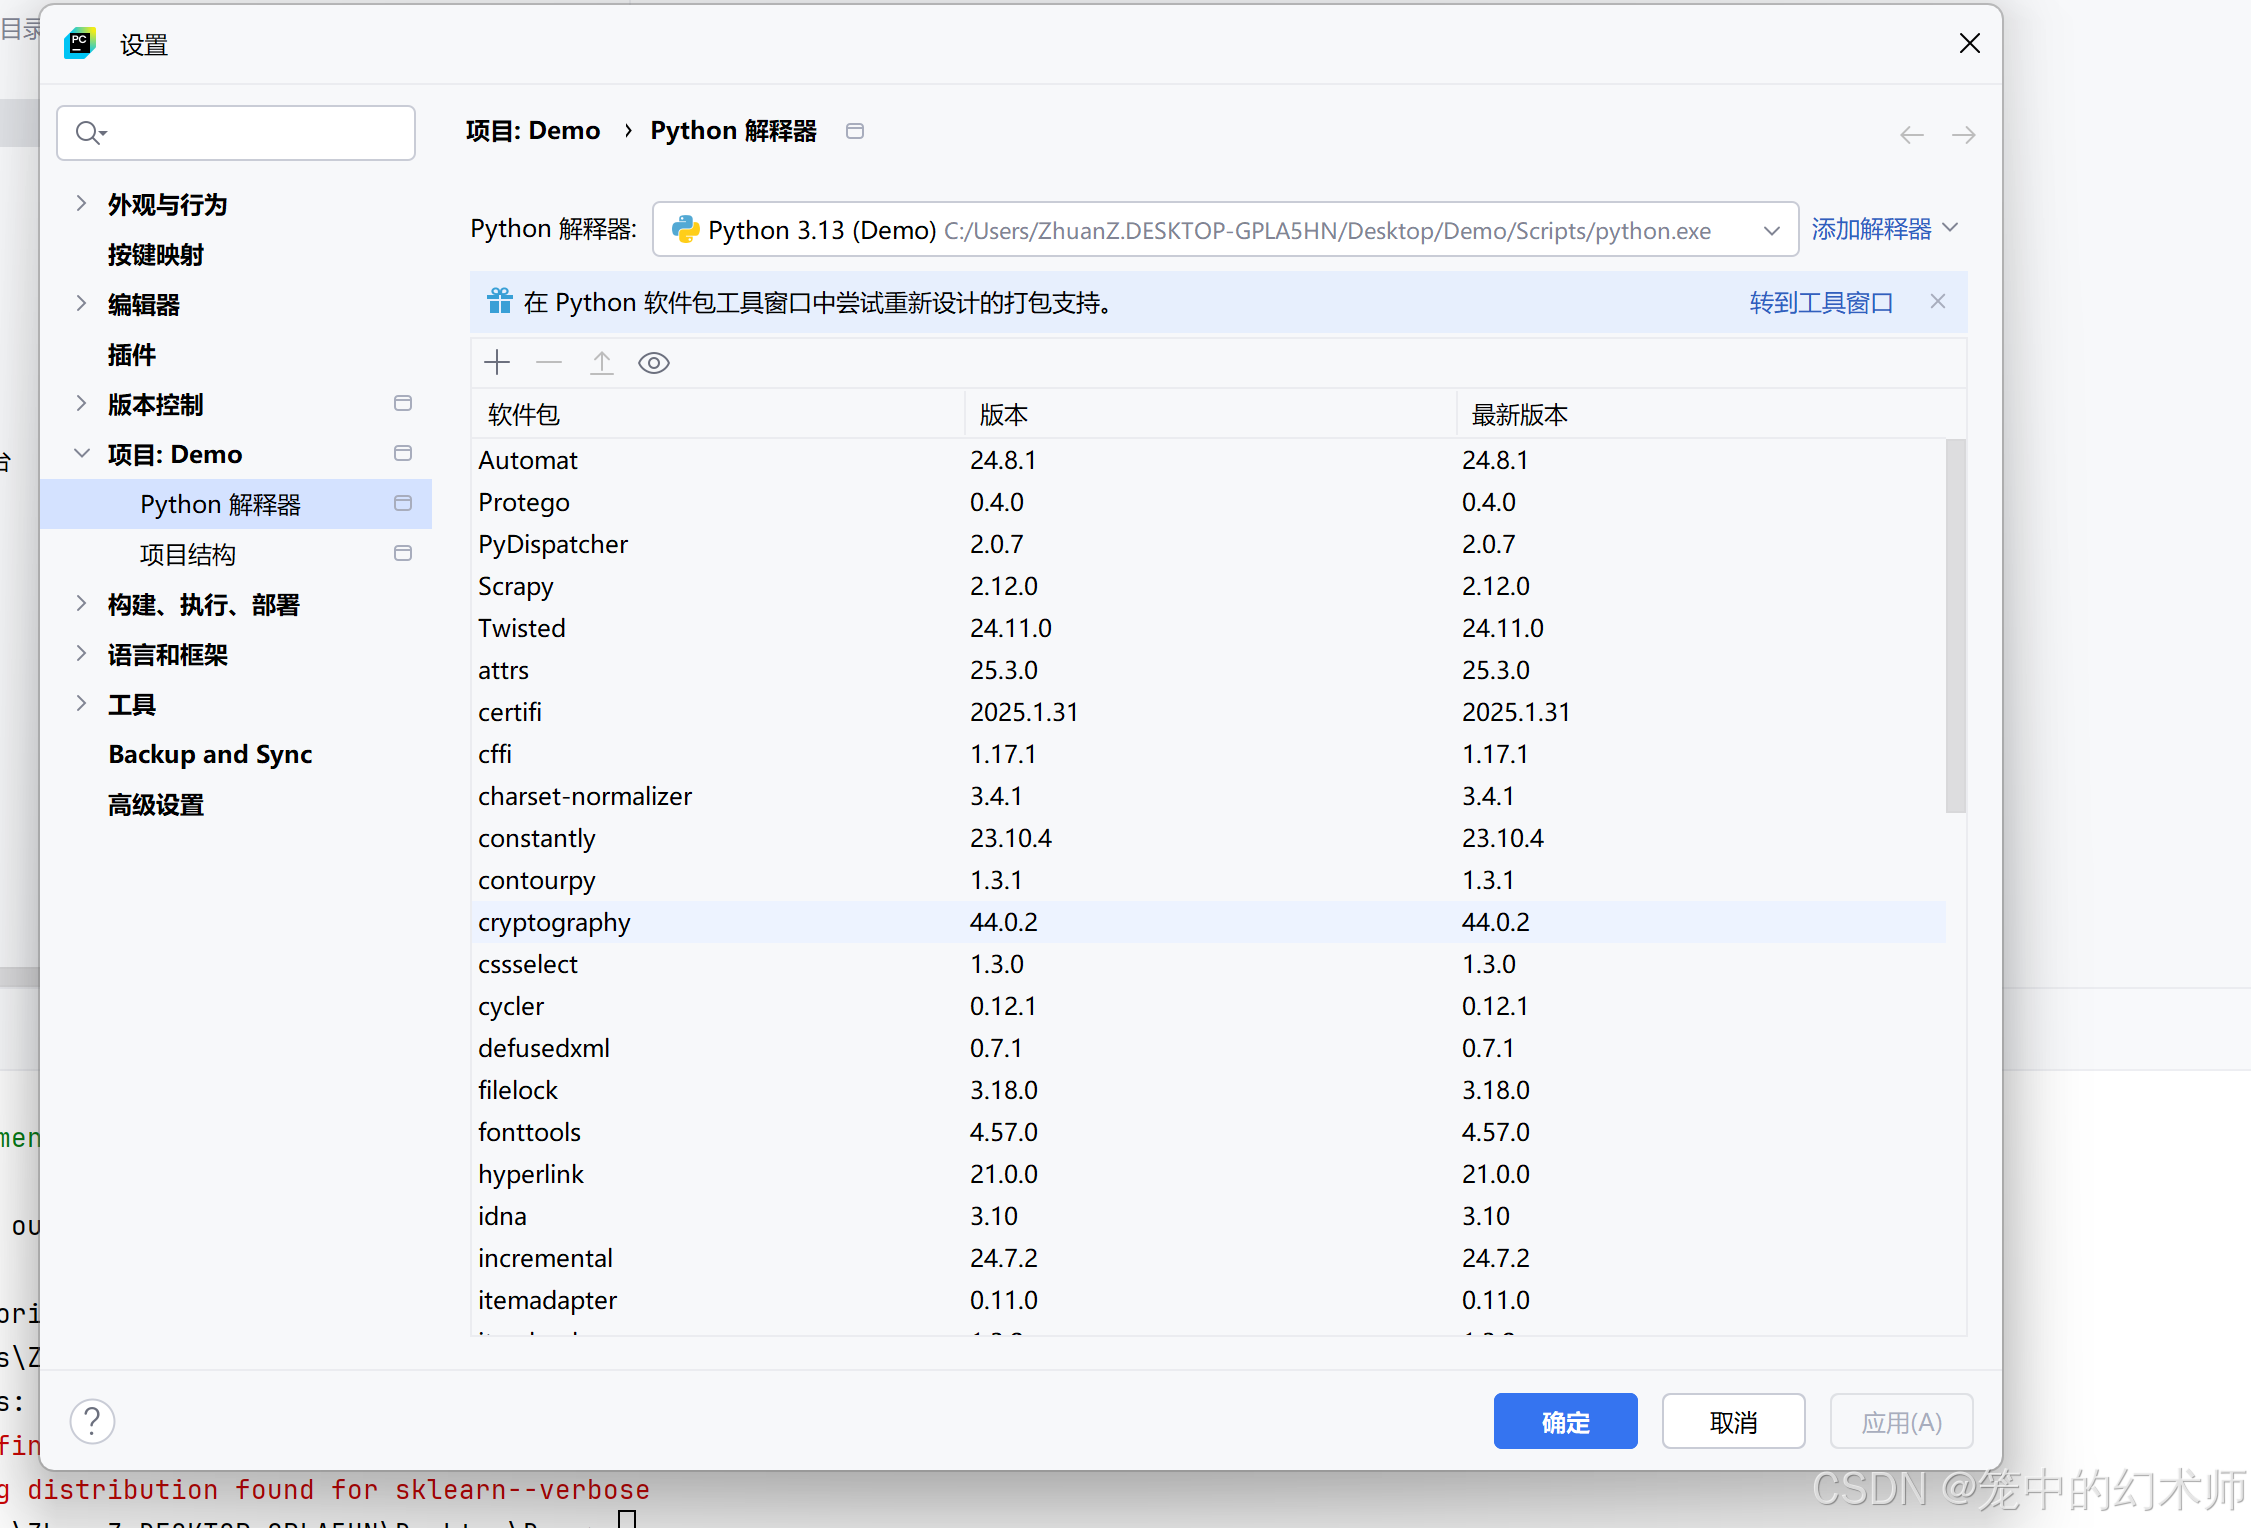Click the back navigation arrow

tap(1911, 135)
